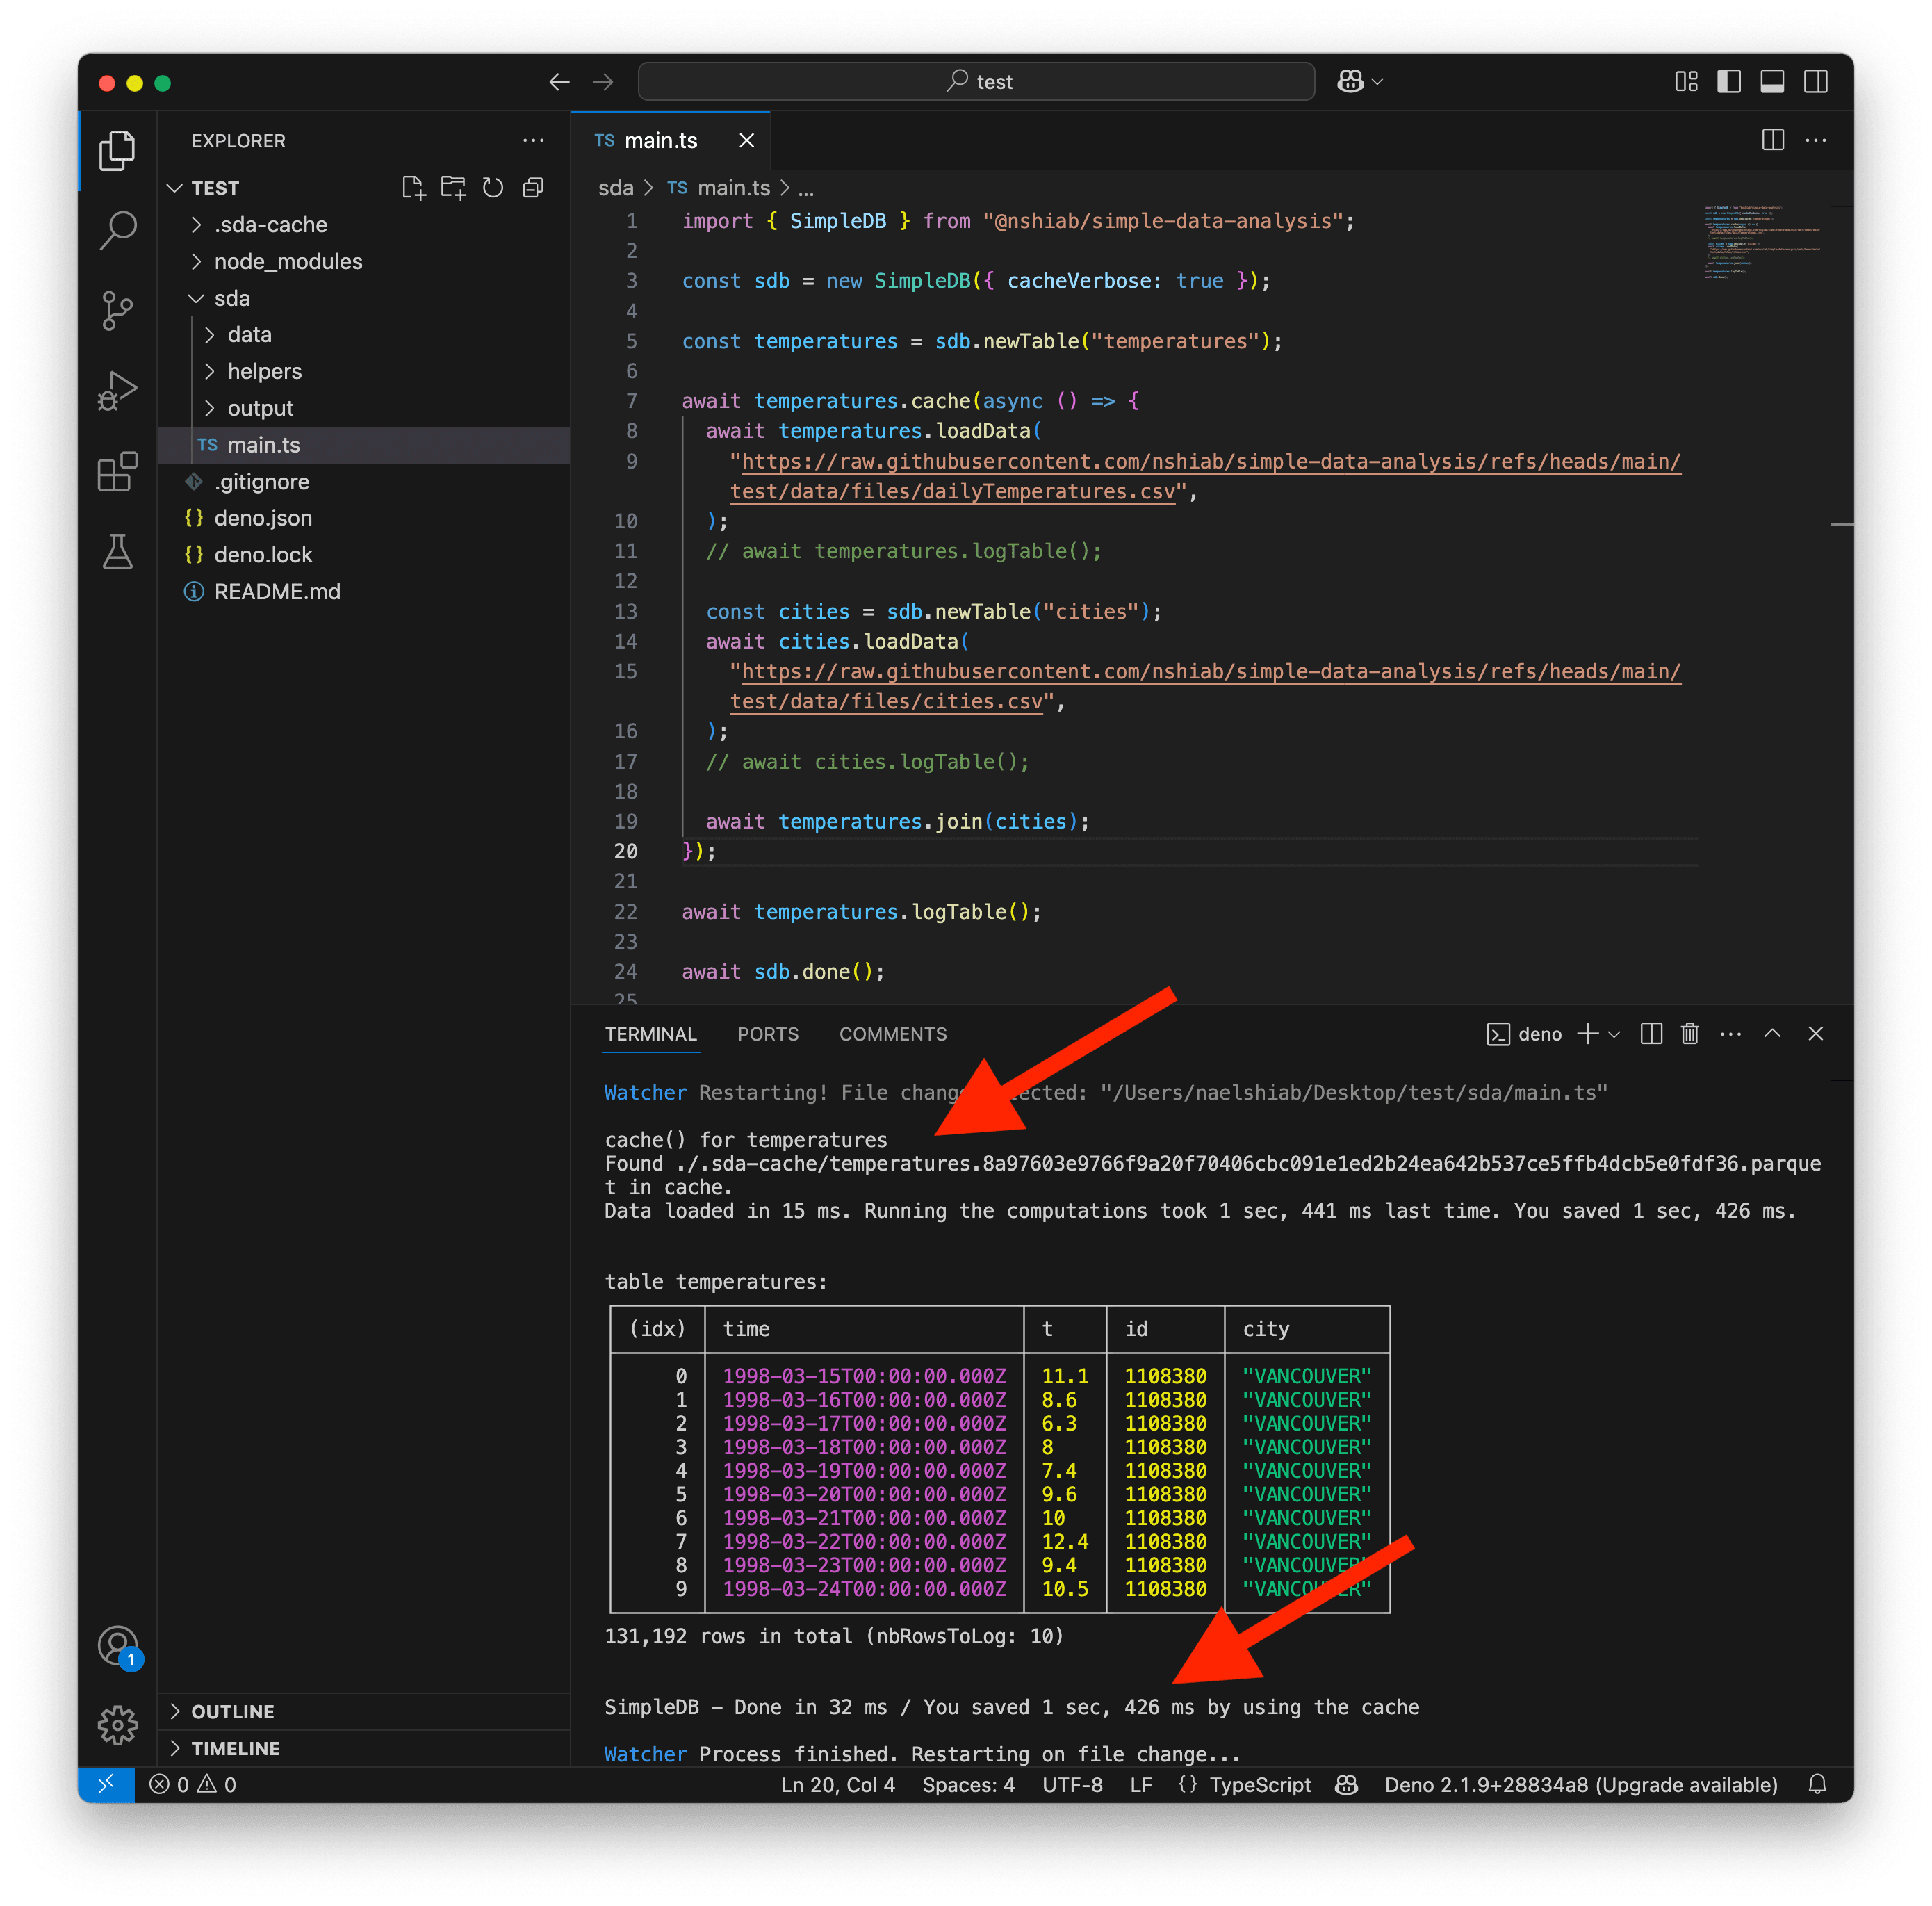Open Customize Layout in title bar
1932x1906 pixels.
pos(1686,82)
